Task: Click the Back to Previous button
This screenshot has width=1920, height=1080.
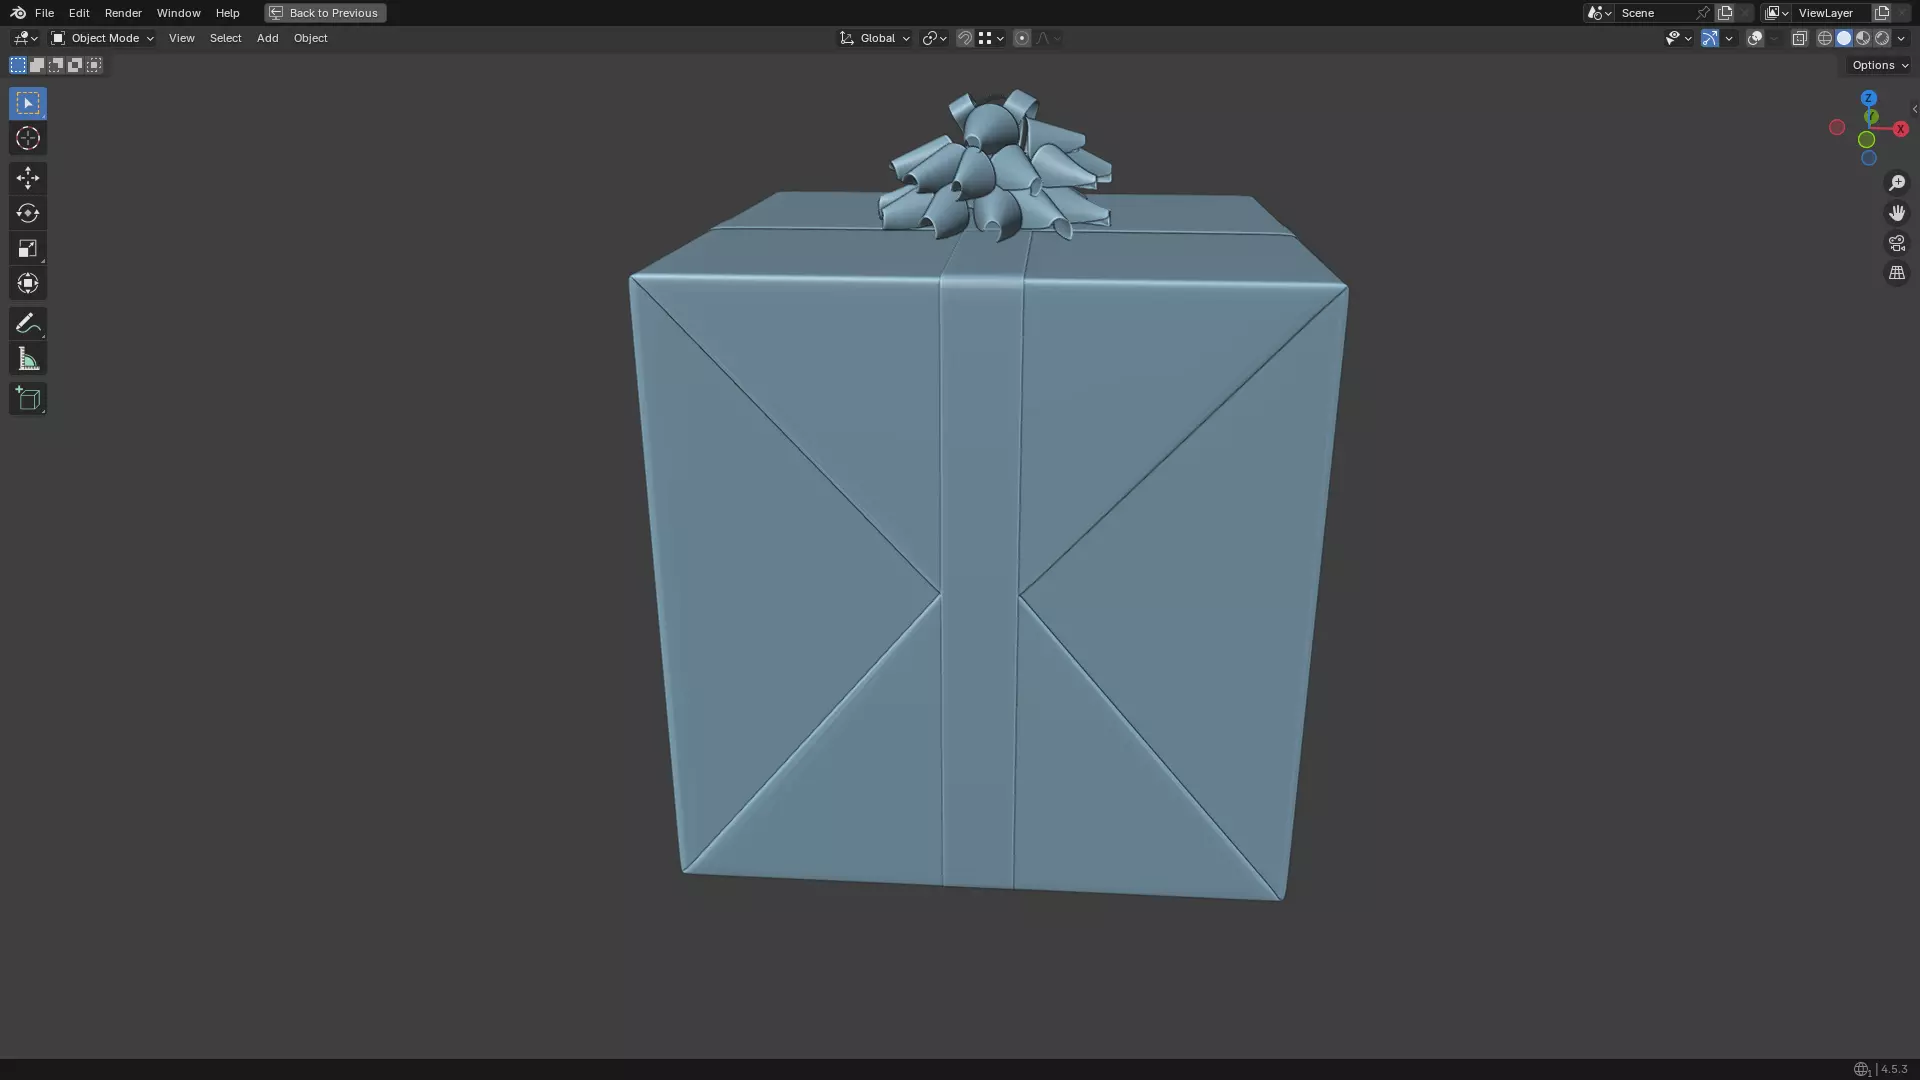Action: click(x=325, y=13)
